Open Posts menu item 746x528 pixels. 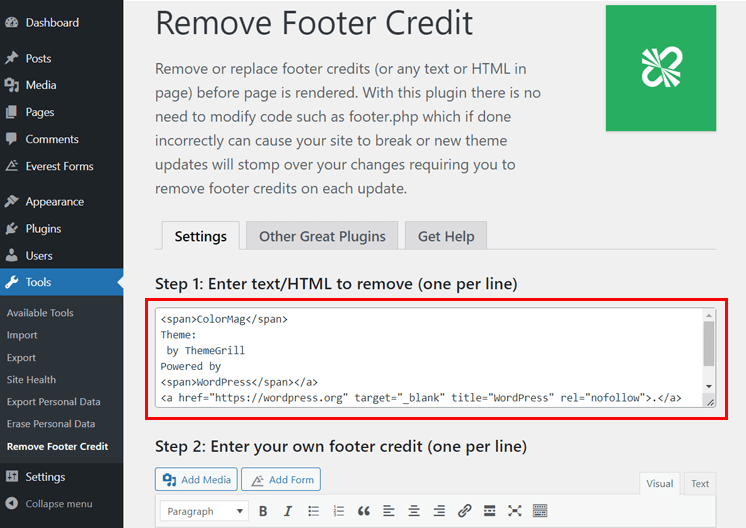click(61, 58)
